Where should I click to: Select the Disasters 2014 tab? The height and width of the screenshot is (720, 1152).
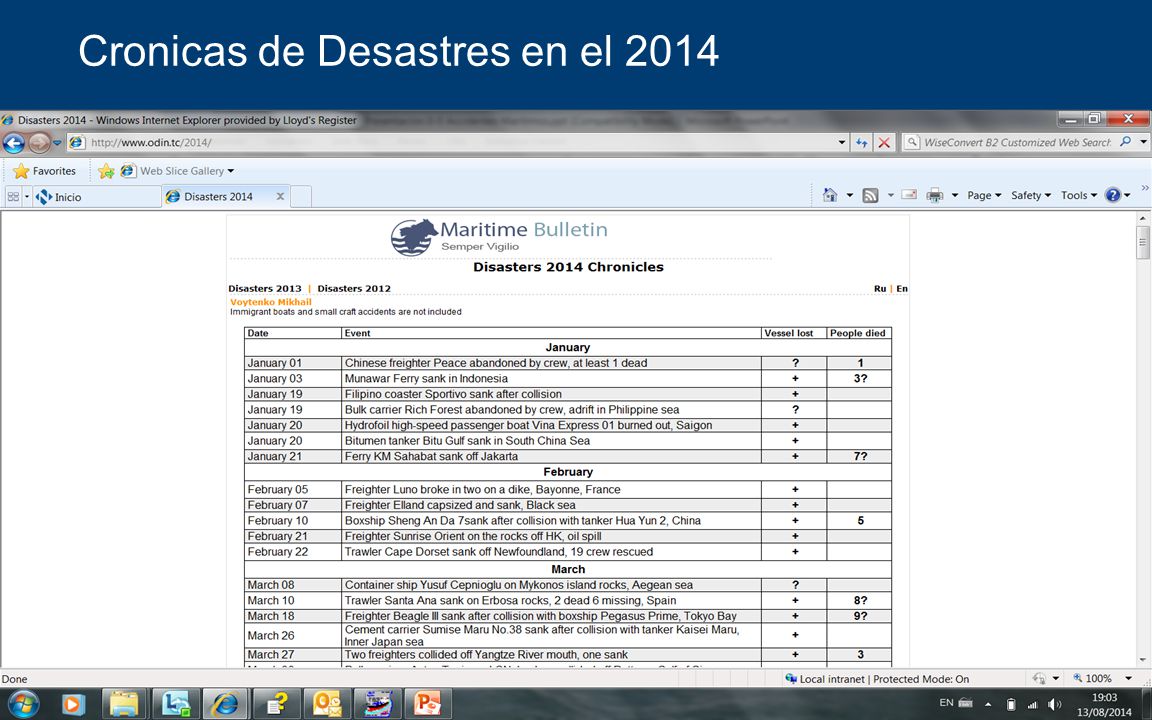pos(226,196)
